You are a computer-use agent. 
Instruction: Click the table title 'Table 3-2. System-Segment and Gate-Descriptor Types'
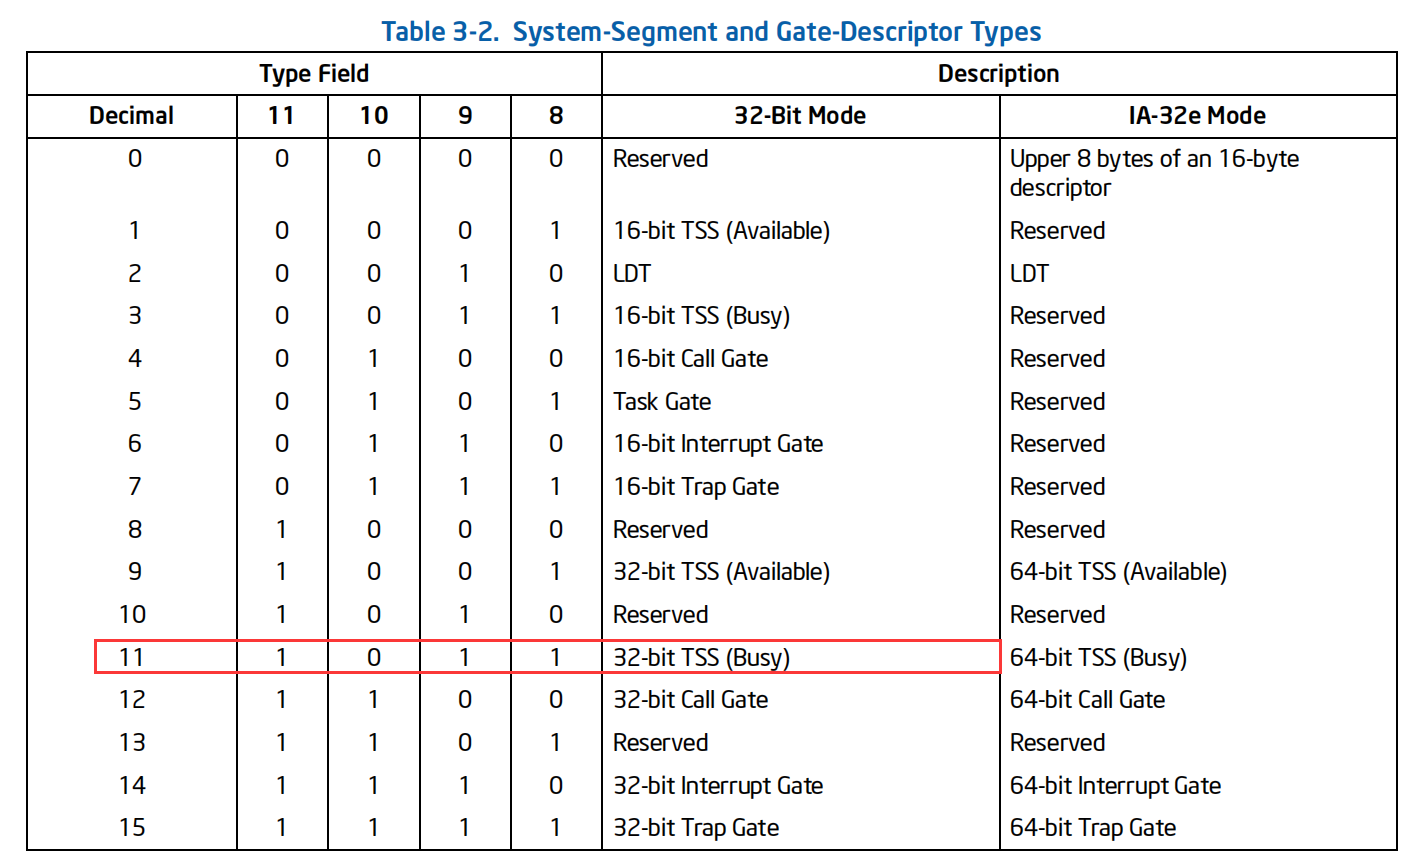tap(711, 31)
